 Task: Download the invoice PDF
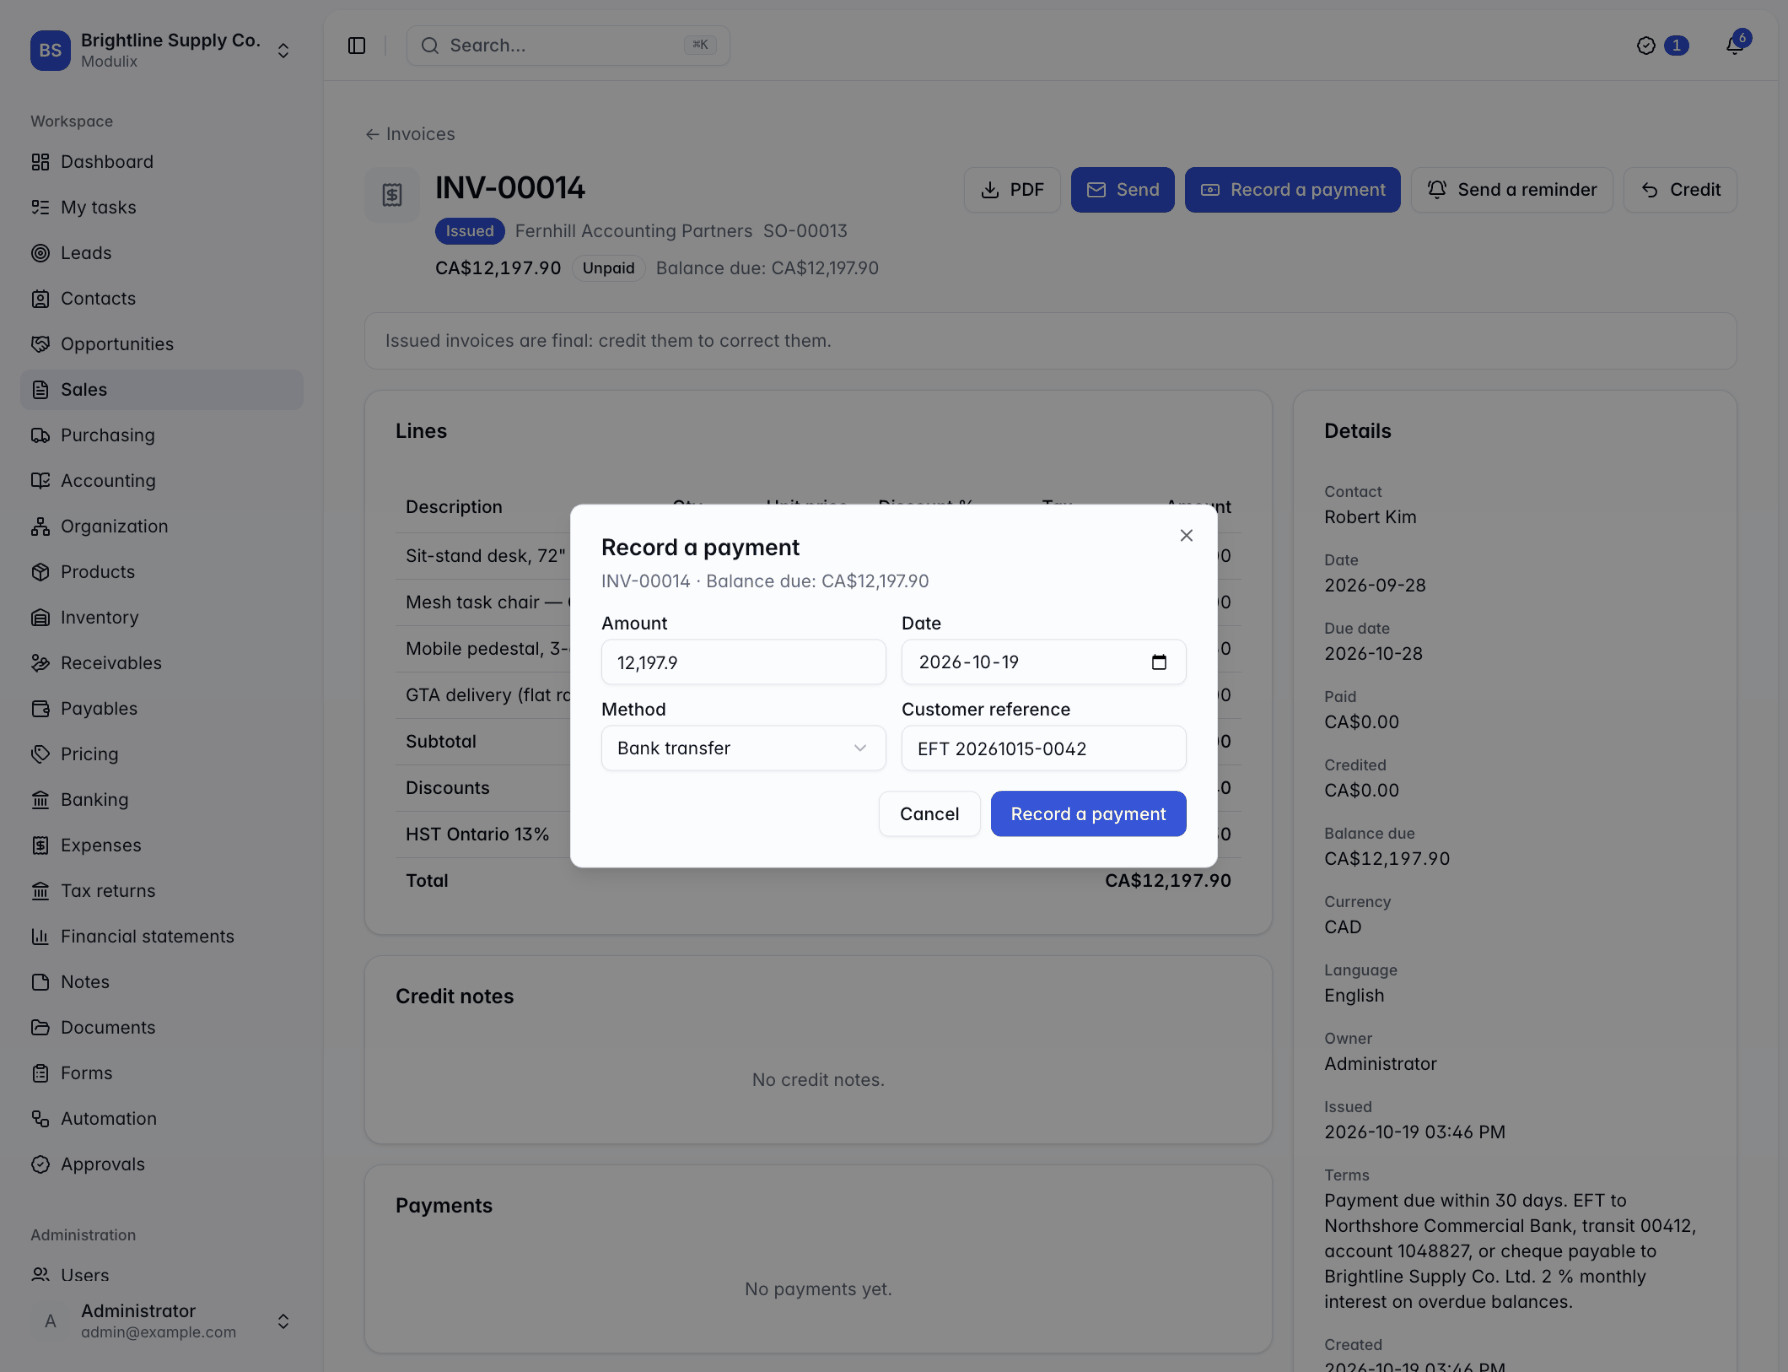click(x=1012, y=190)
